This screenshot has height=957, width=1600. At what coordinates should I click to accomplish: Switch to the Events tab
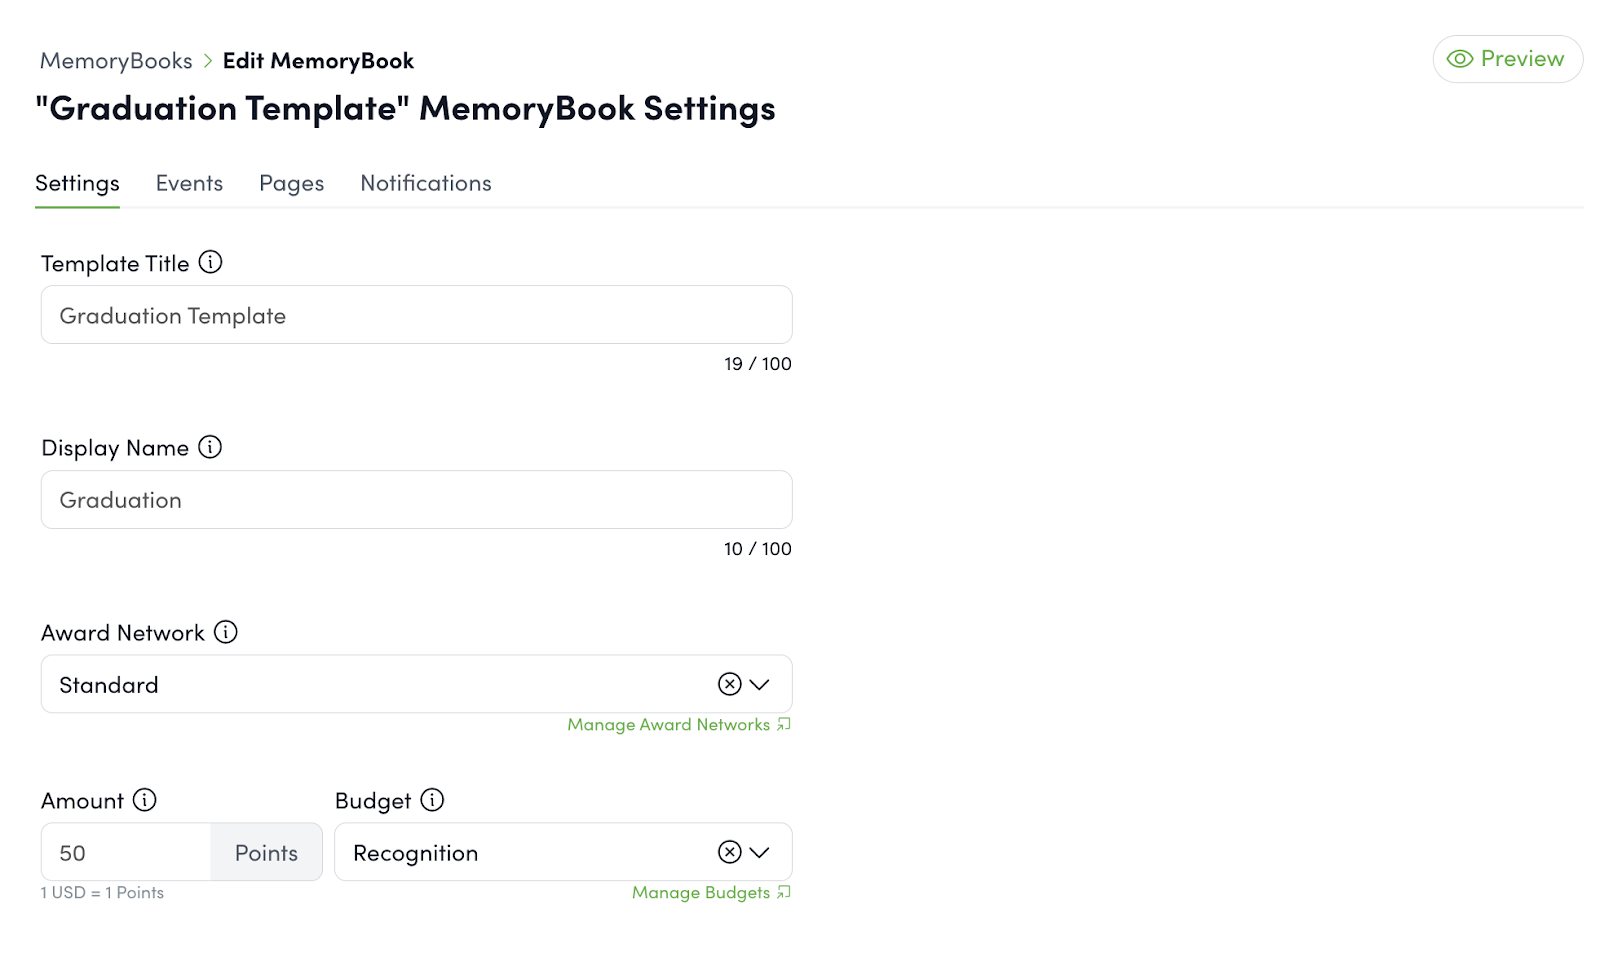(x=189, y=184)
